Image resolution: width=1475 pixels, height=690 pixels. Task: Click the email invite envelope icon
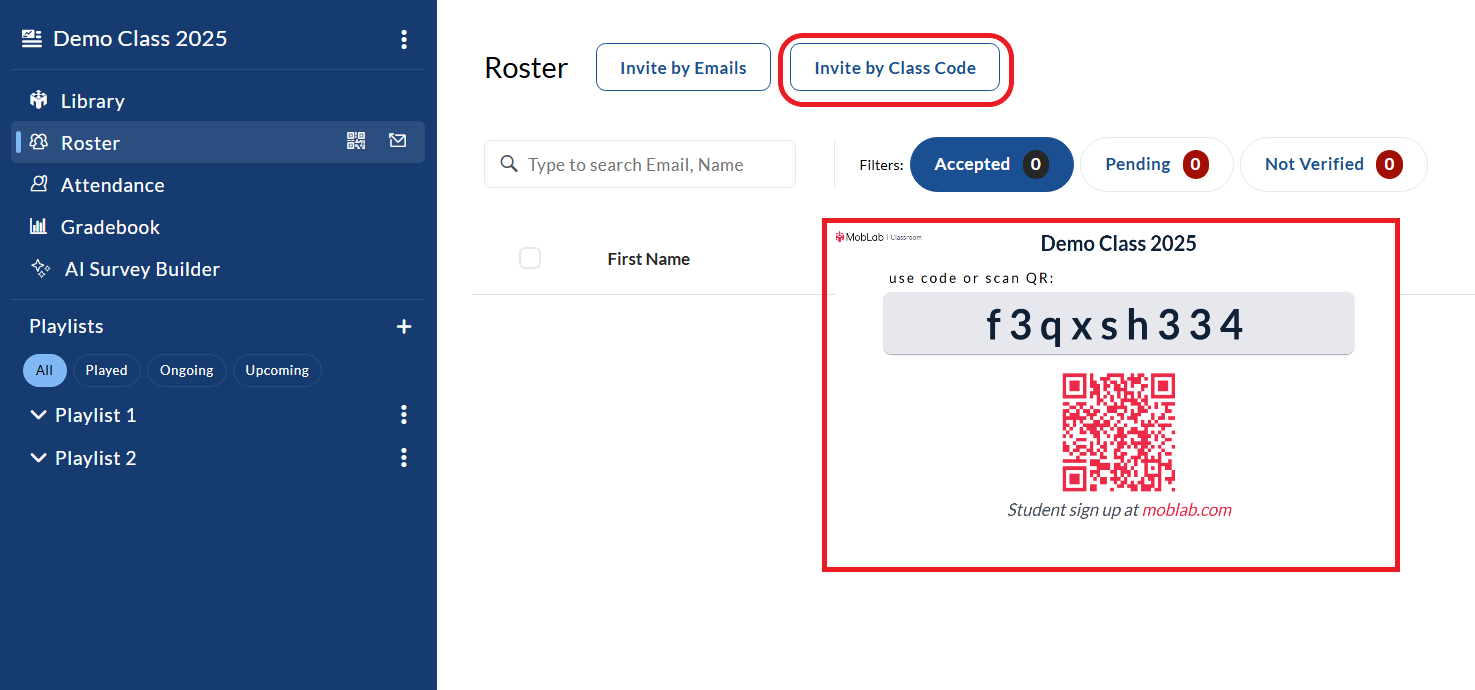pyautogui.click(x=398, y=141)
